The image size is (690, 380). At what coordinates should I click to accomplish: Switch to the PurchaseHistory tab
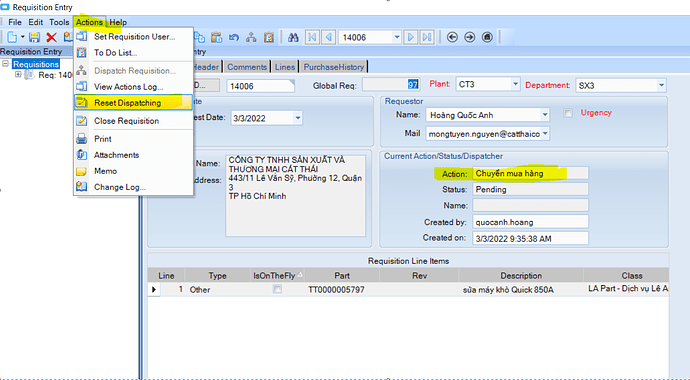click(x=334, y=67)
